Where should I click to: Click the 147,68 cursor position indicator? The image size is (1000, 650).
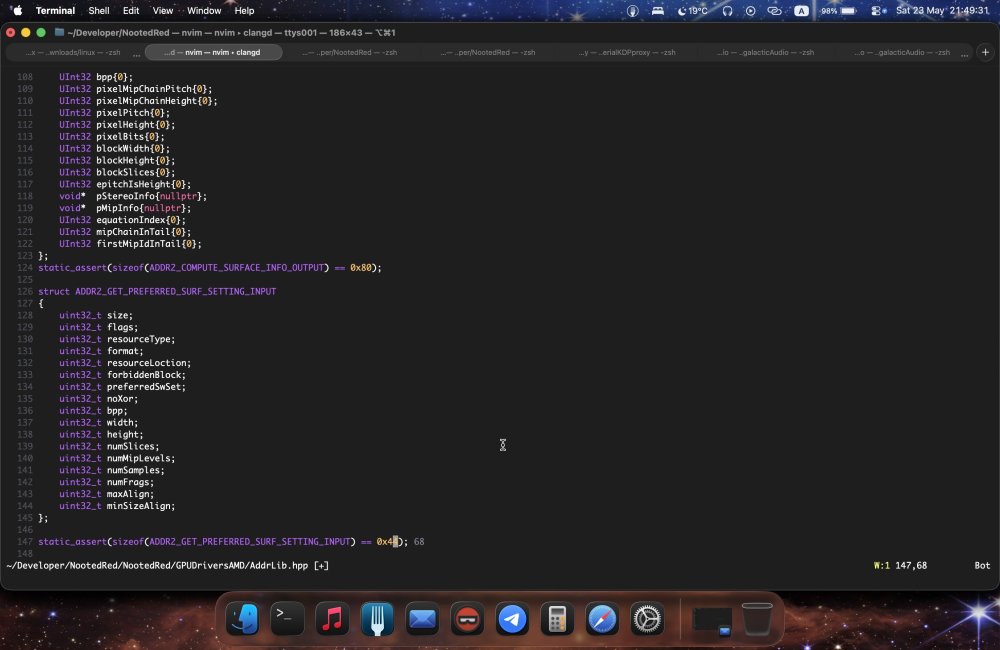click(911, 565)
